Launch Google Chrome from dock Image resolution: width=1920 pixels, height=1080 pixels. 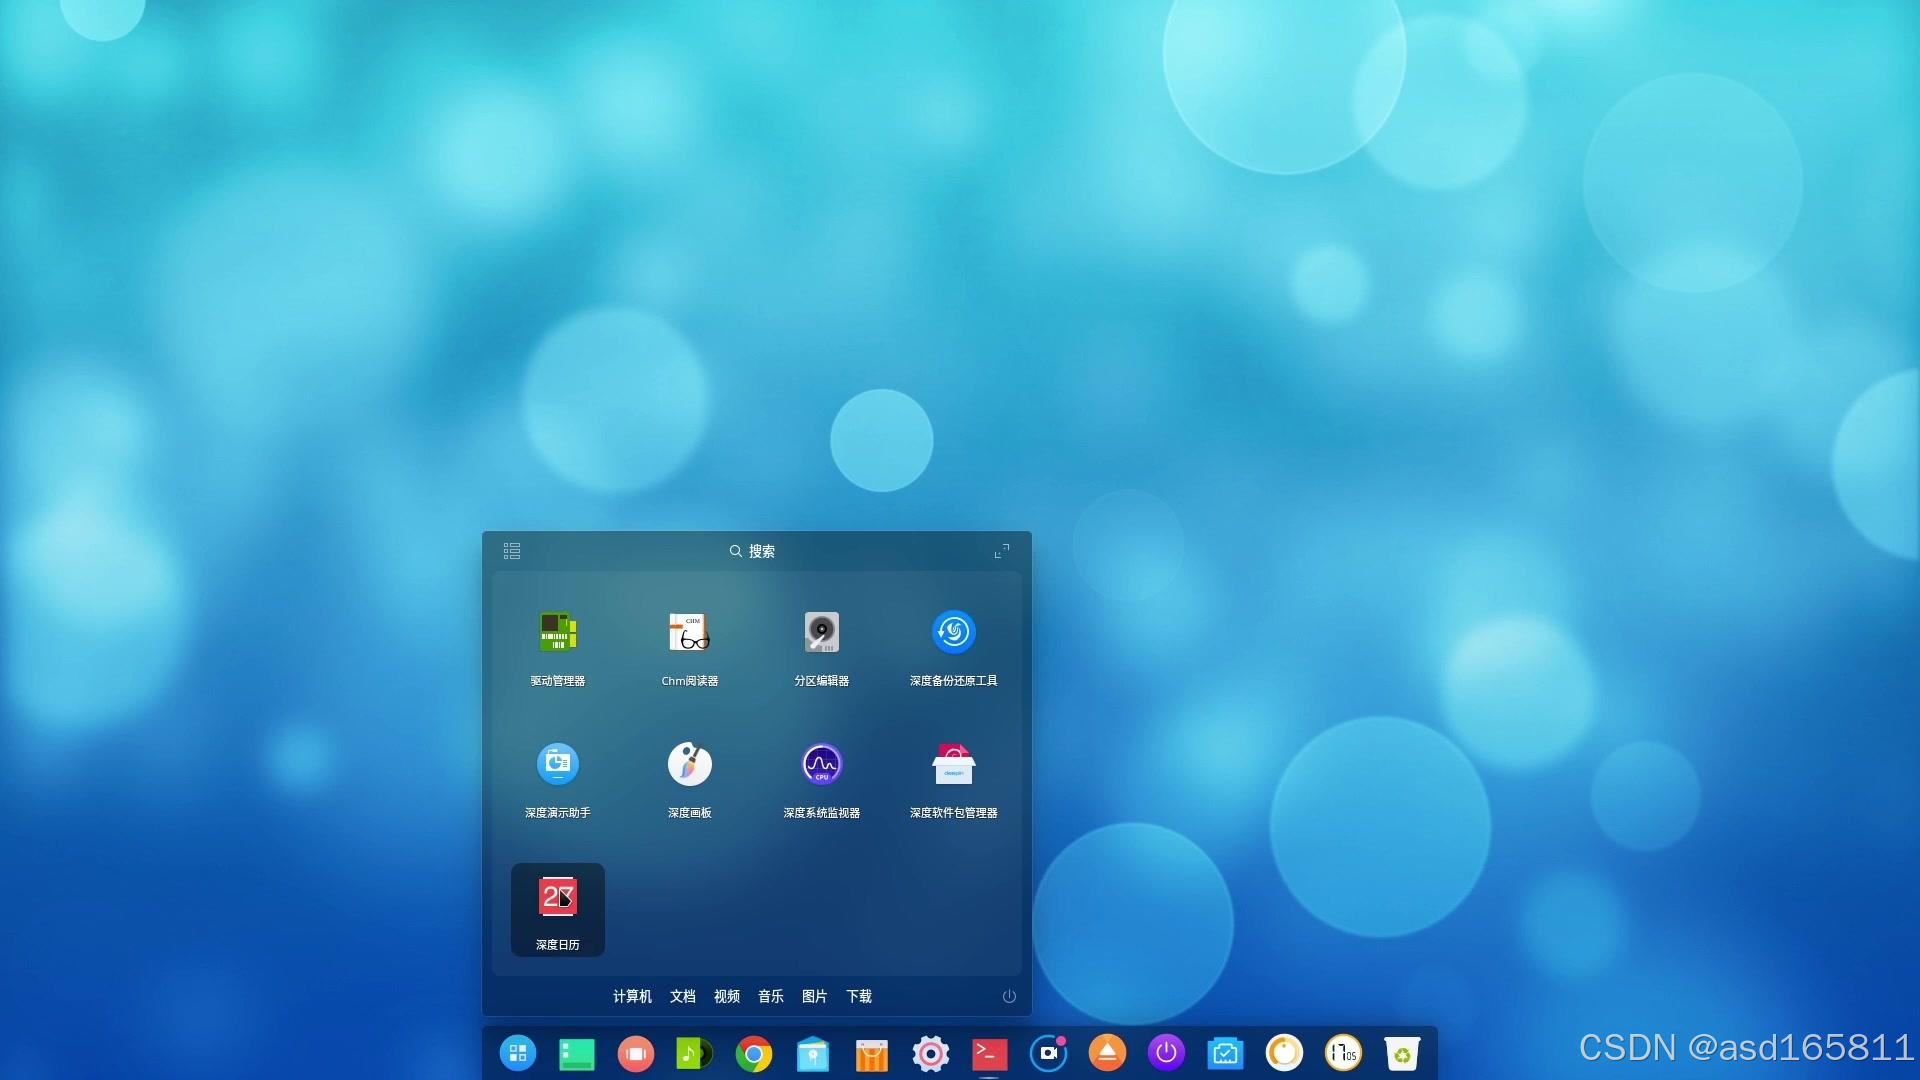point(754,1053)
